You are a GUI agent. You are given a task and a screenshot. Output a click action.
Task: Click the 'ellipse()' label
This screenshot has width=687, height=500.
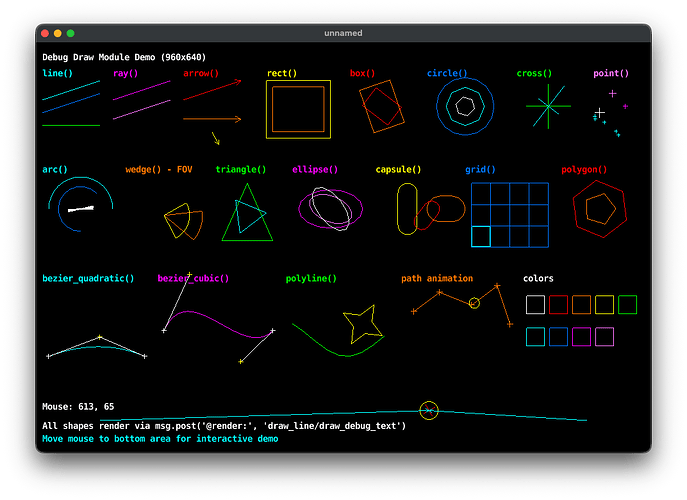(315, 170)
